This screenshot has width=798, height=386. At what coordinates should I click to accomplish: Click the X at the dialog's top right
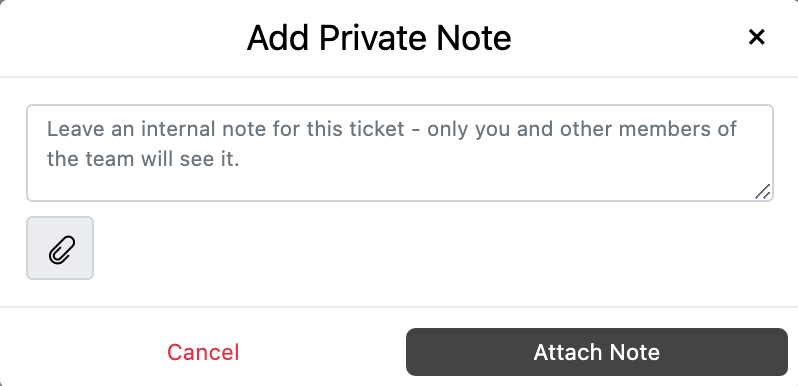coord(756,37)
